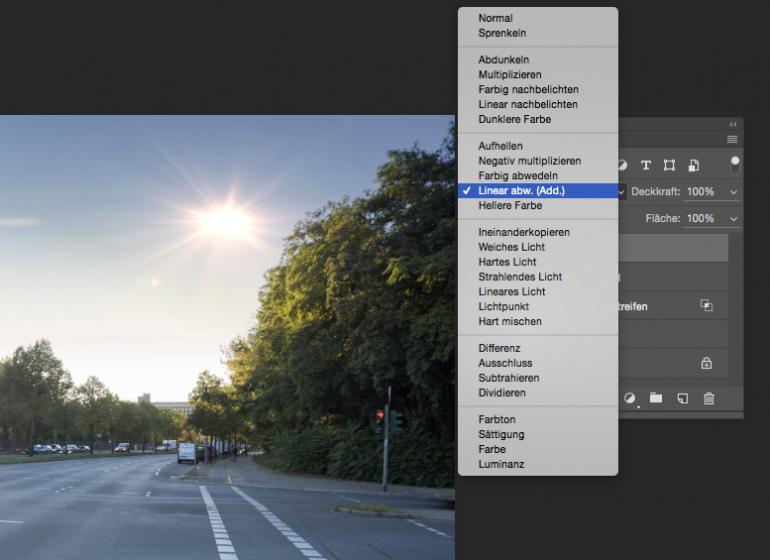Click the smart filter icon on Streifen layer

pyautogui.click(x=706, y=306)
